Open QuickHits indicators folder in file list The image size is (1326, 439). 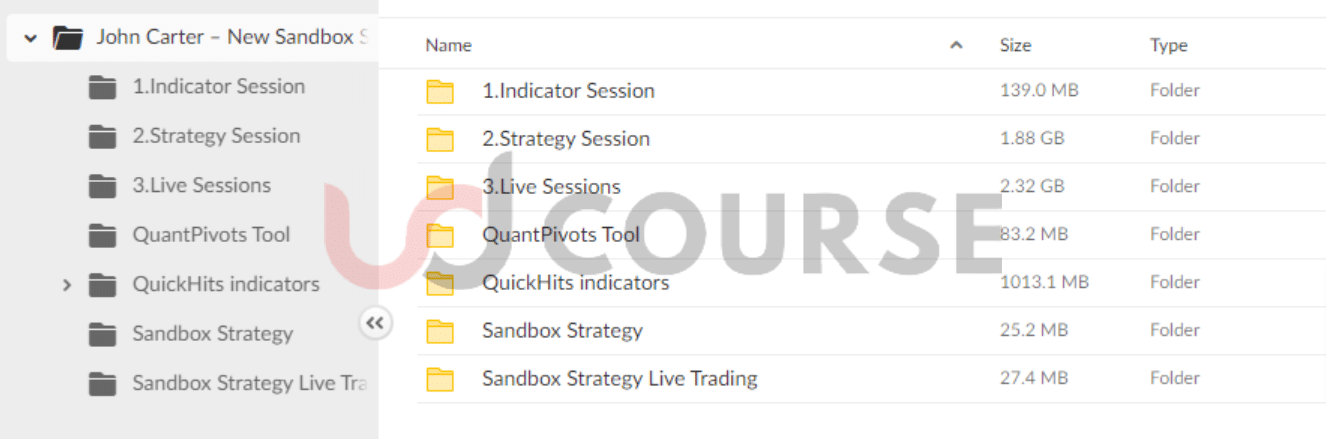point(575,283)
